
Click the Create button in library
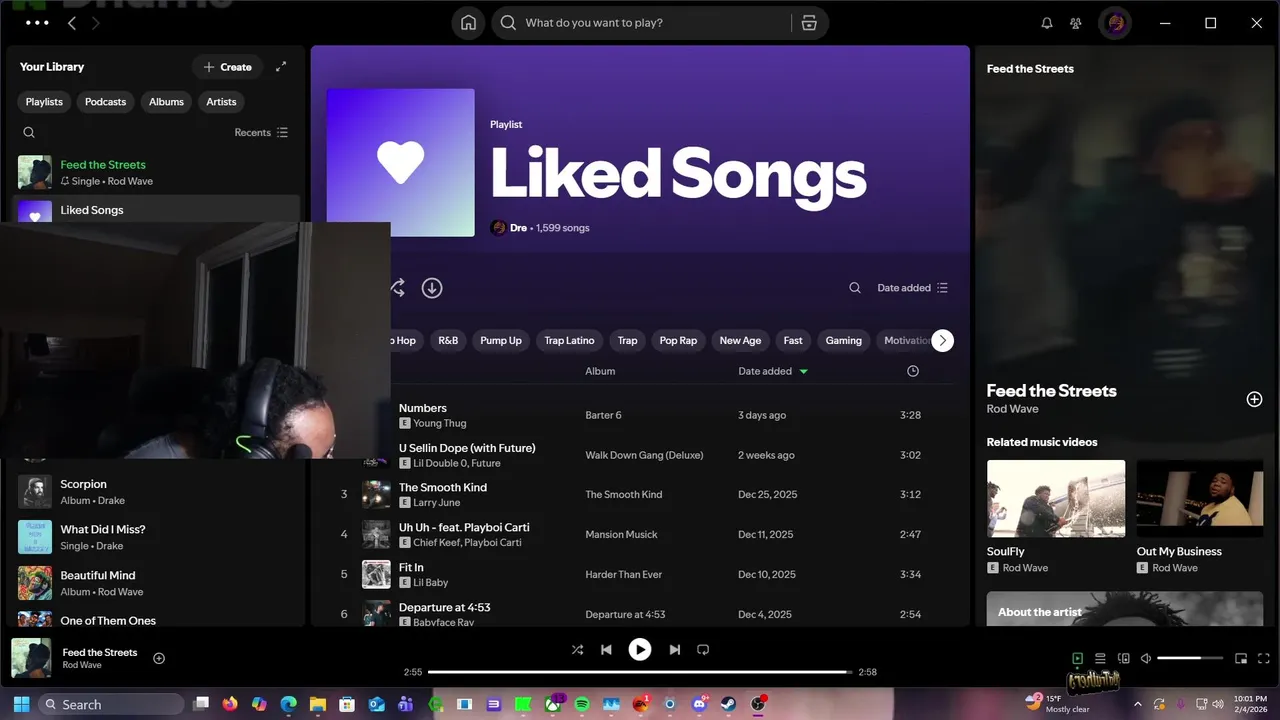tap(227, 67)
